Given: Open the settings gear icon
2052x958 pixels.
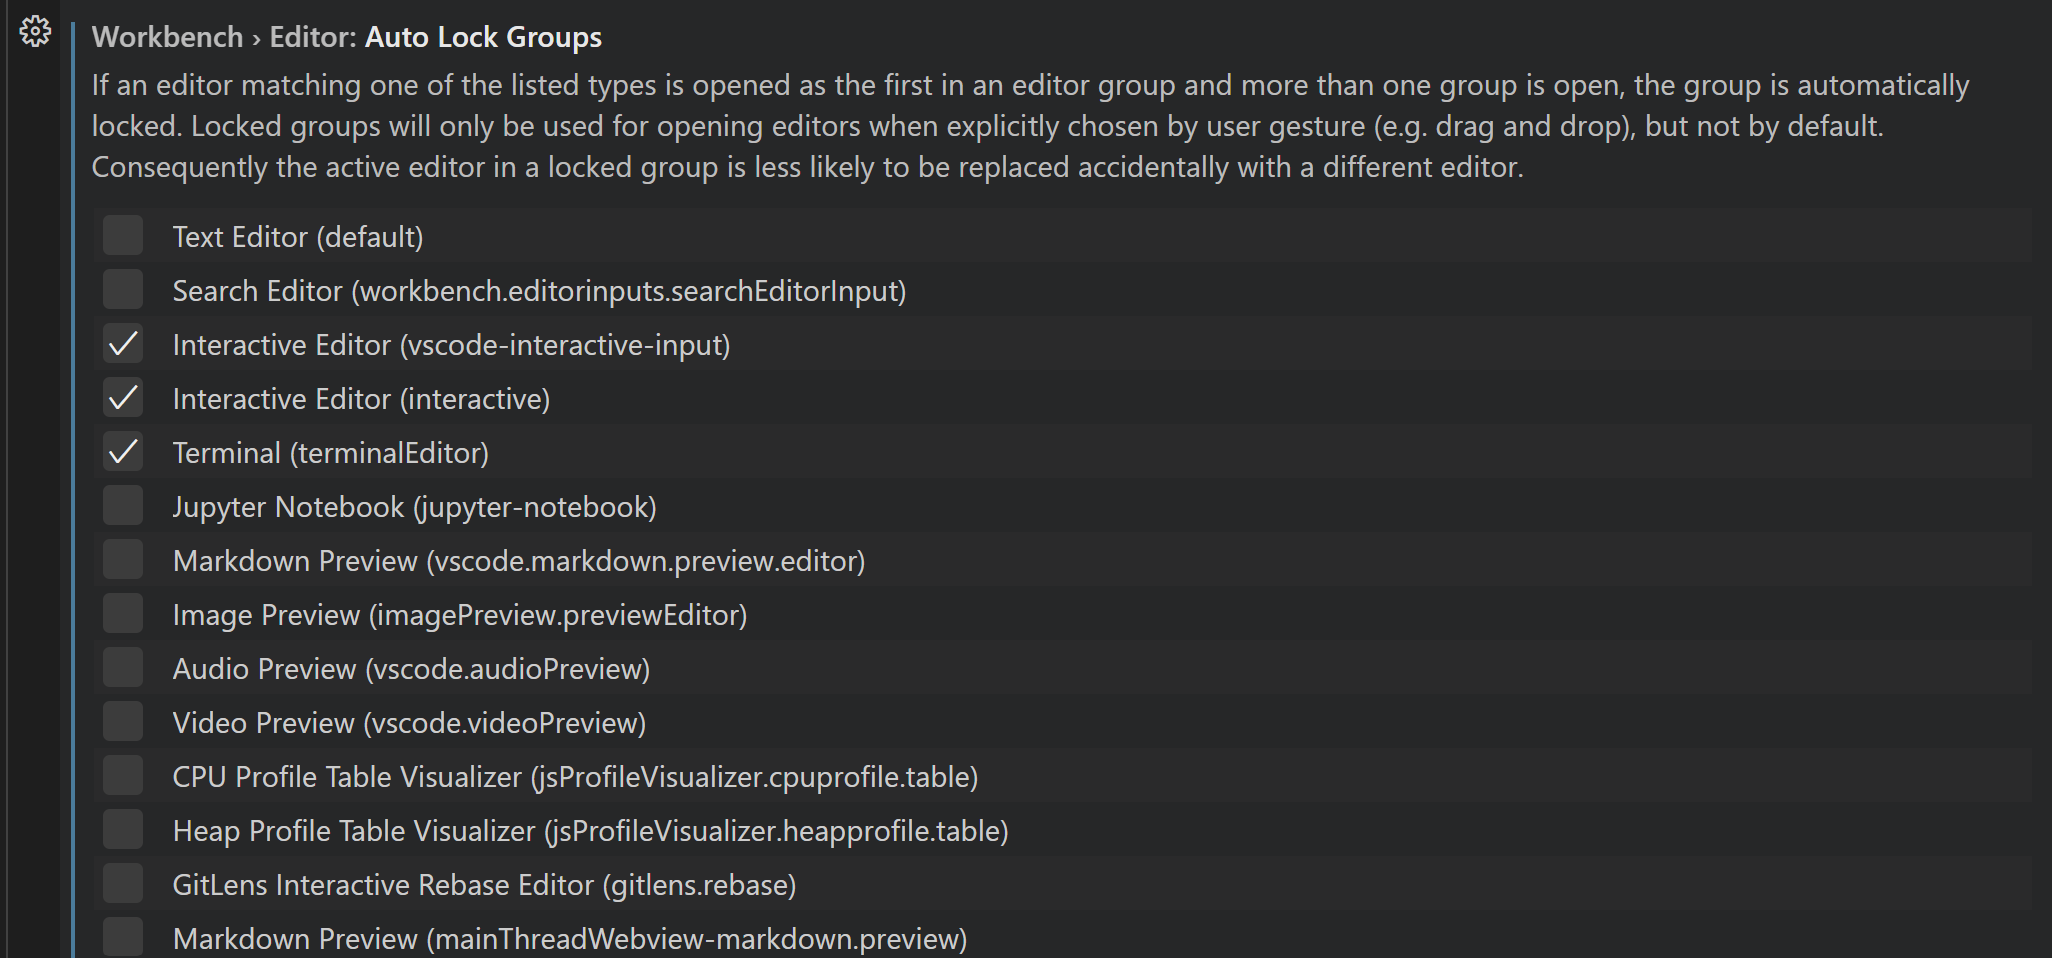Looking at the screenshot, I should click(x=35, y=31).
